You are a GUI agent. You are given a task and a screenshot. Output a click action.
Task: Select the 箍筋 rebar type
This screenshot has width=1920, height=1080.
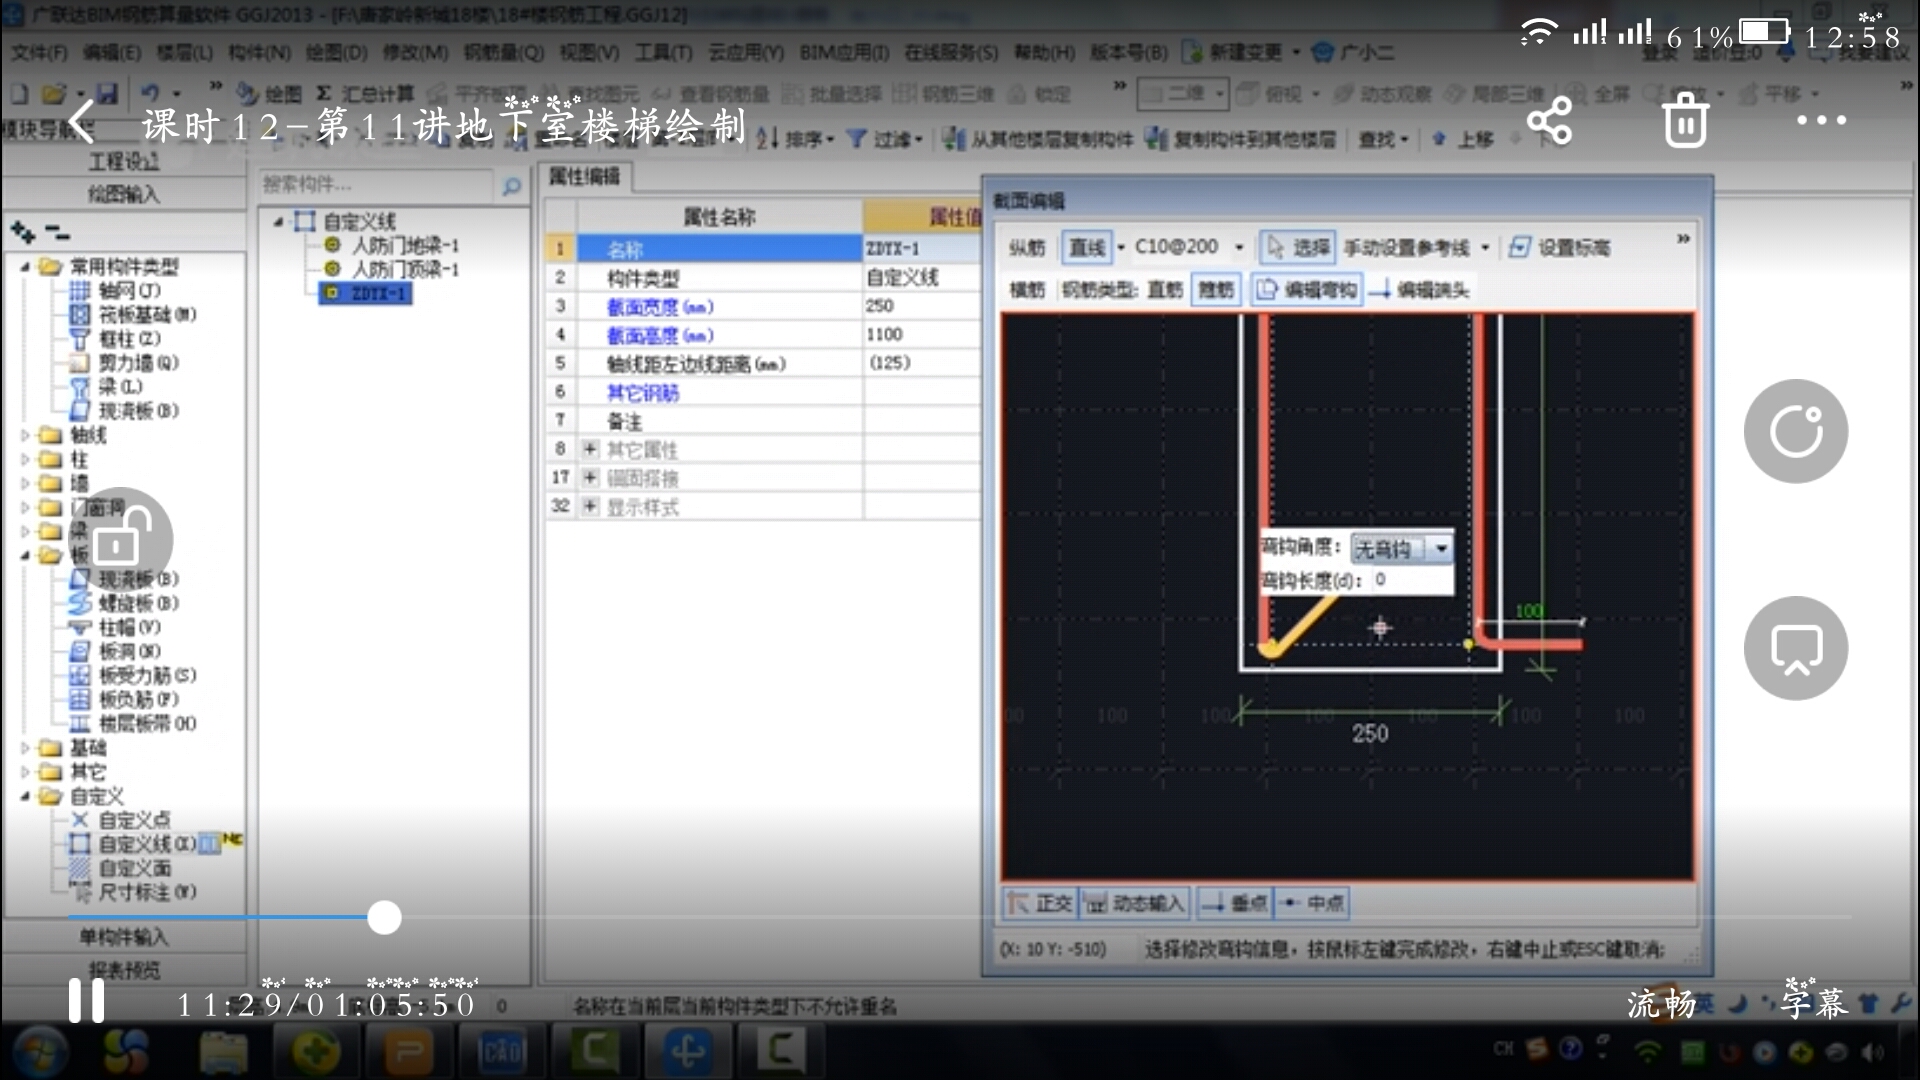[1216, 290]
